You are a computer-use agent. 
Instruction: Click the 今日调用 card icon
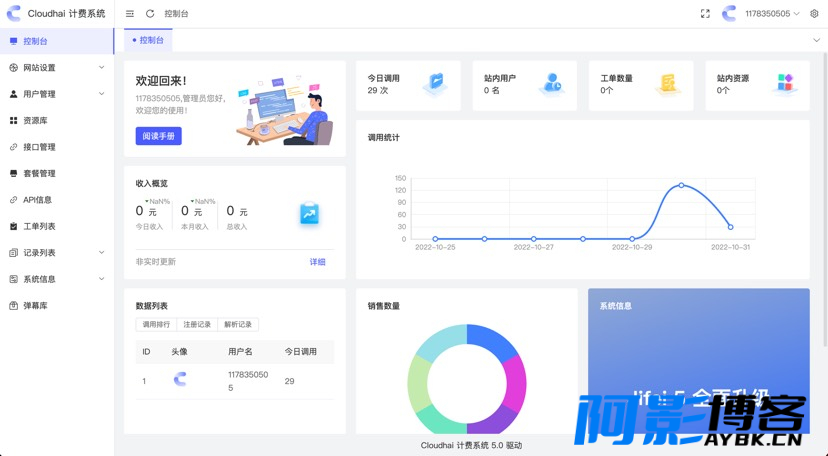tap(435, 84)
